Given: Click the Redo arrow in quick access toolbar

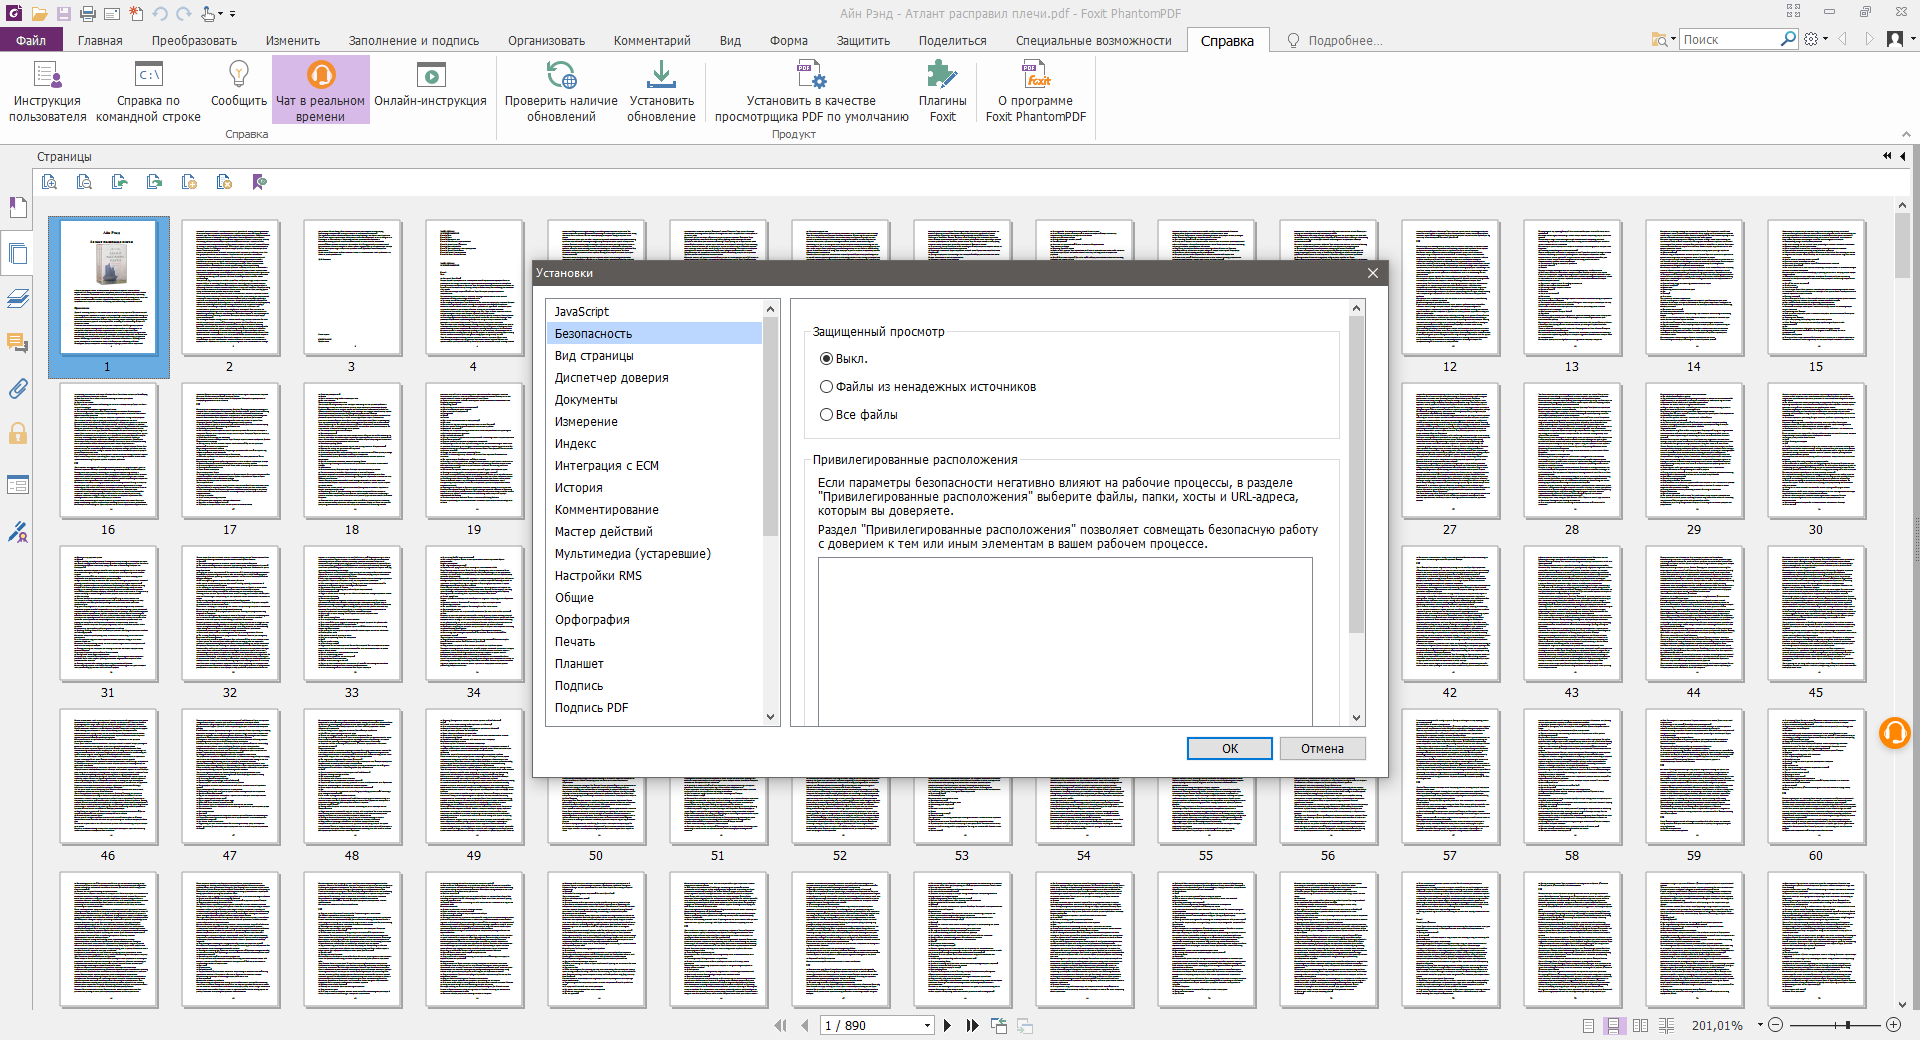Looking at the screenshot, I should coord(184,14).
